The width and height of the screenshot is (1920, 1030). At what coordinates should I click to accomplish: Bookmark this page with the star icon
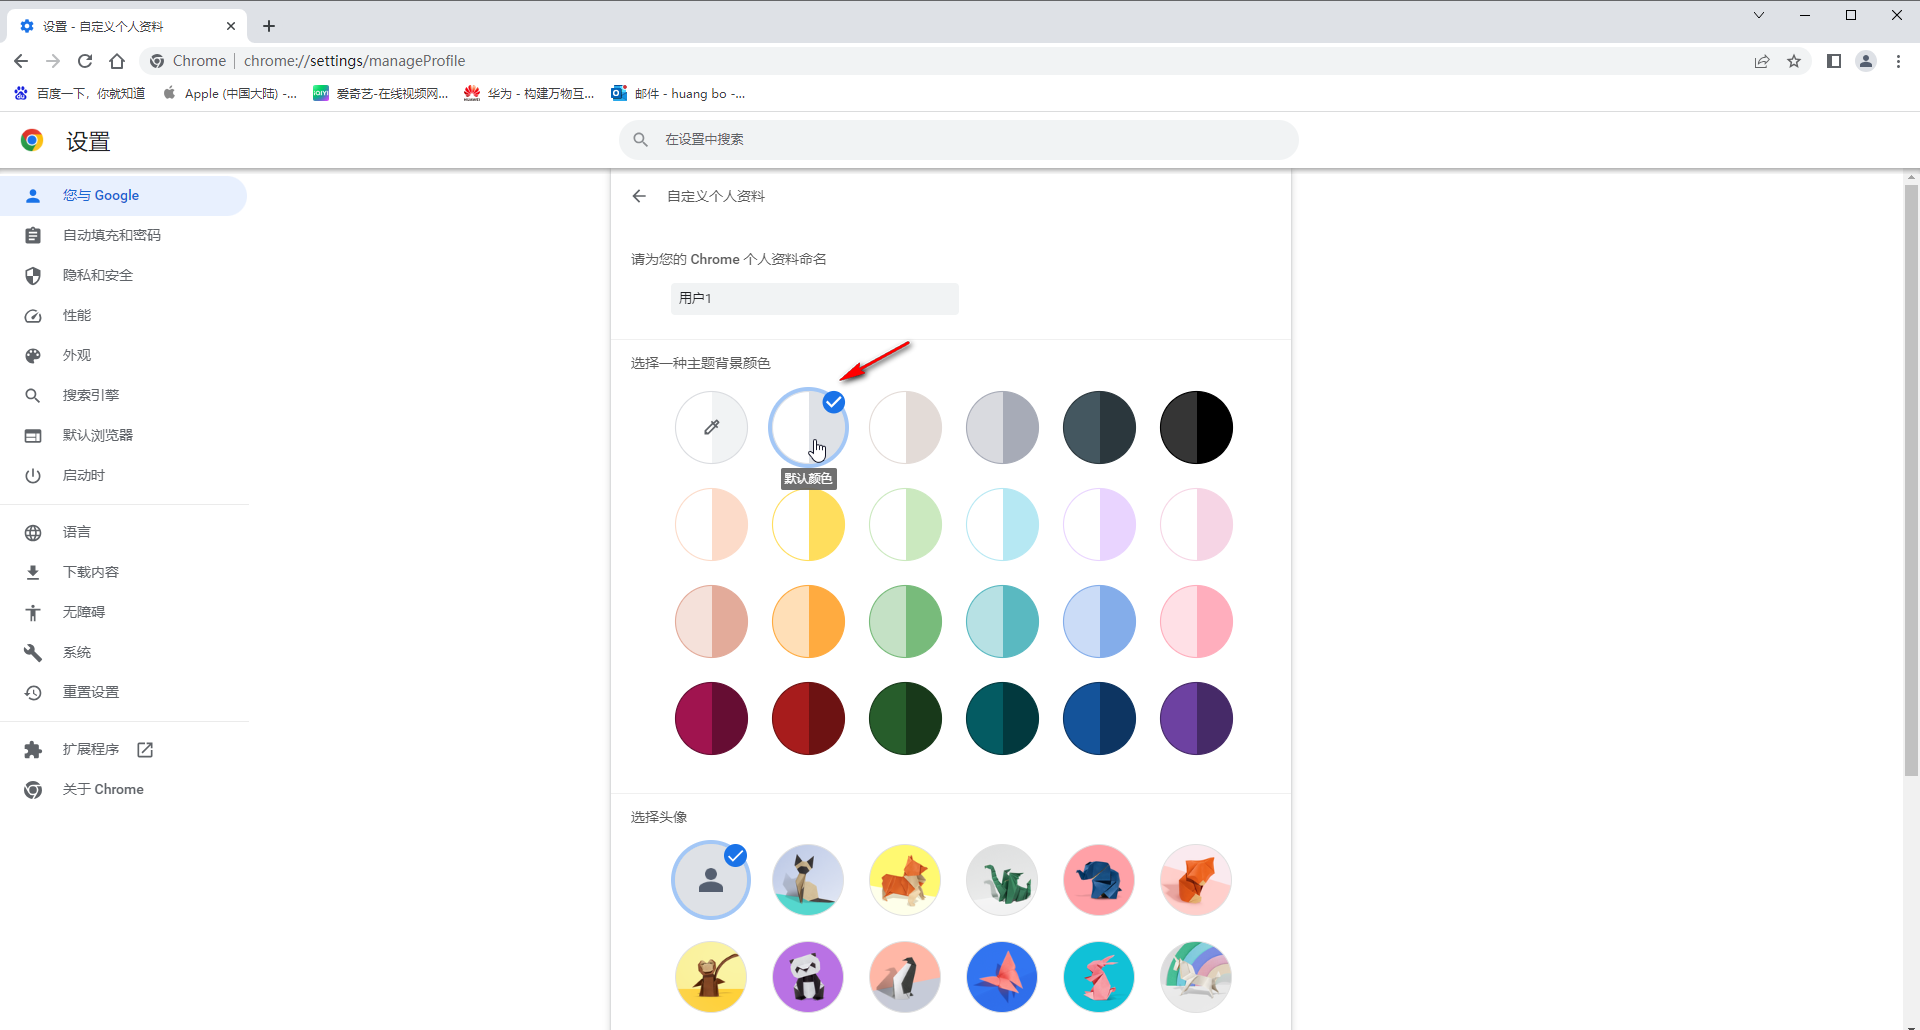click(1794, 61)
